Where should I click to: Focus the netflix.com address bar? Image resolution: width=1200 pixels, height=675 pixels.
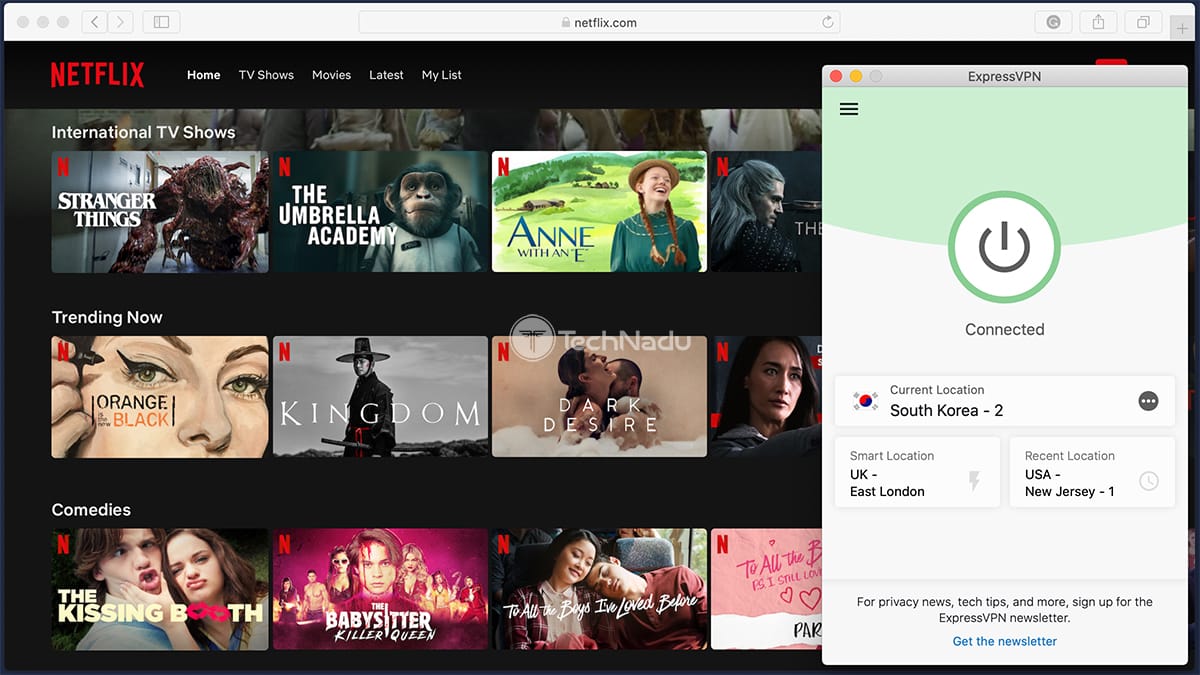pos(599,22)
